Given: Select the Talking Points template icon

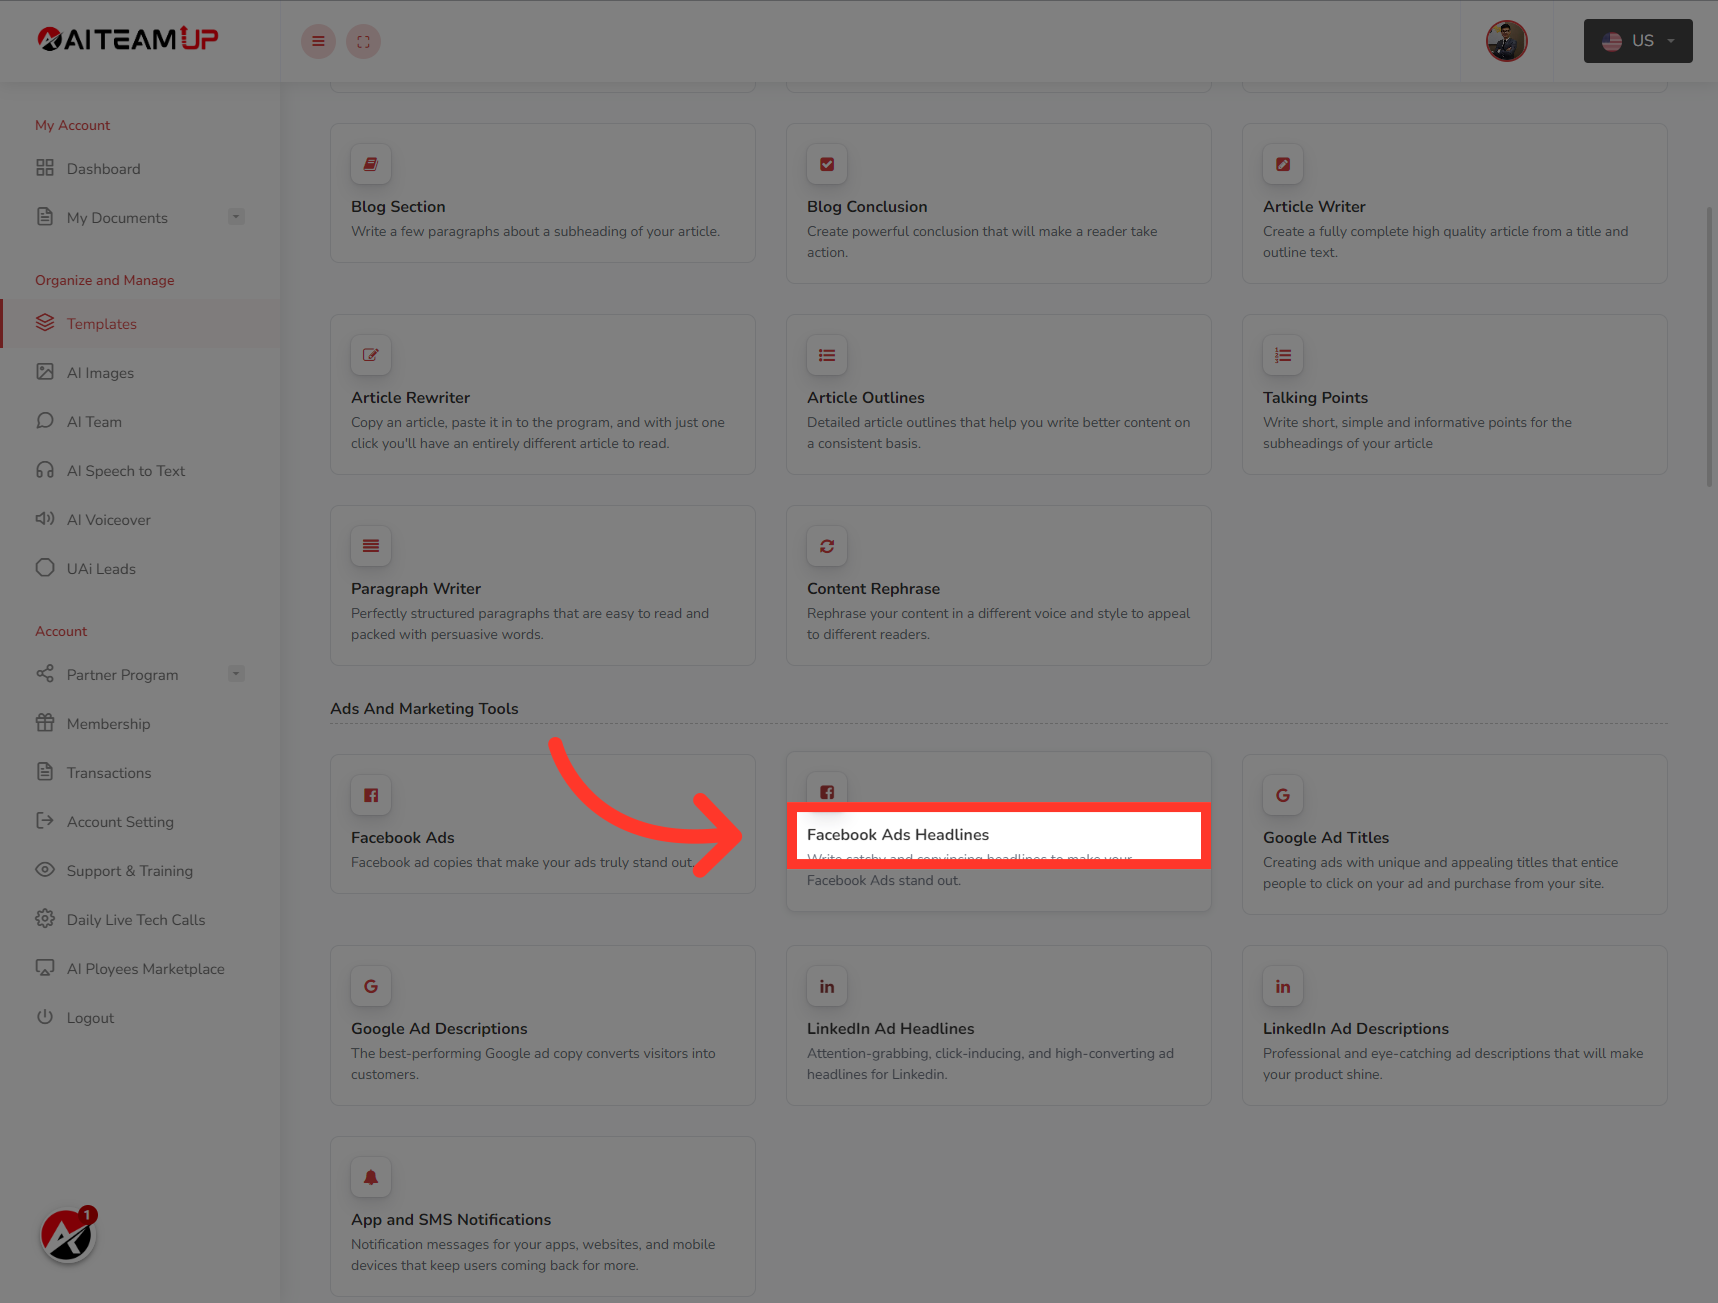Looking at the screenshot, I should click(1282, 355).
